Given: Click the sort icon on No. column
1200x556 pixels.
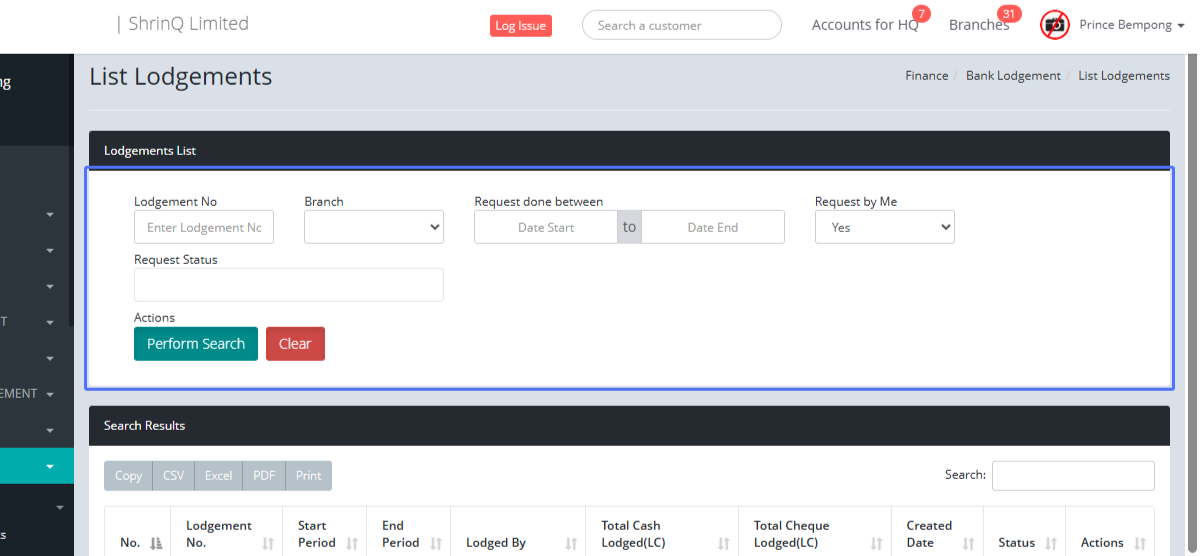Looking at the screenshot, I should pos(156,543).
